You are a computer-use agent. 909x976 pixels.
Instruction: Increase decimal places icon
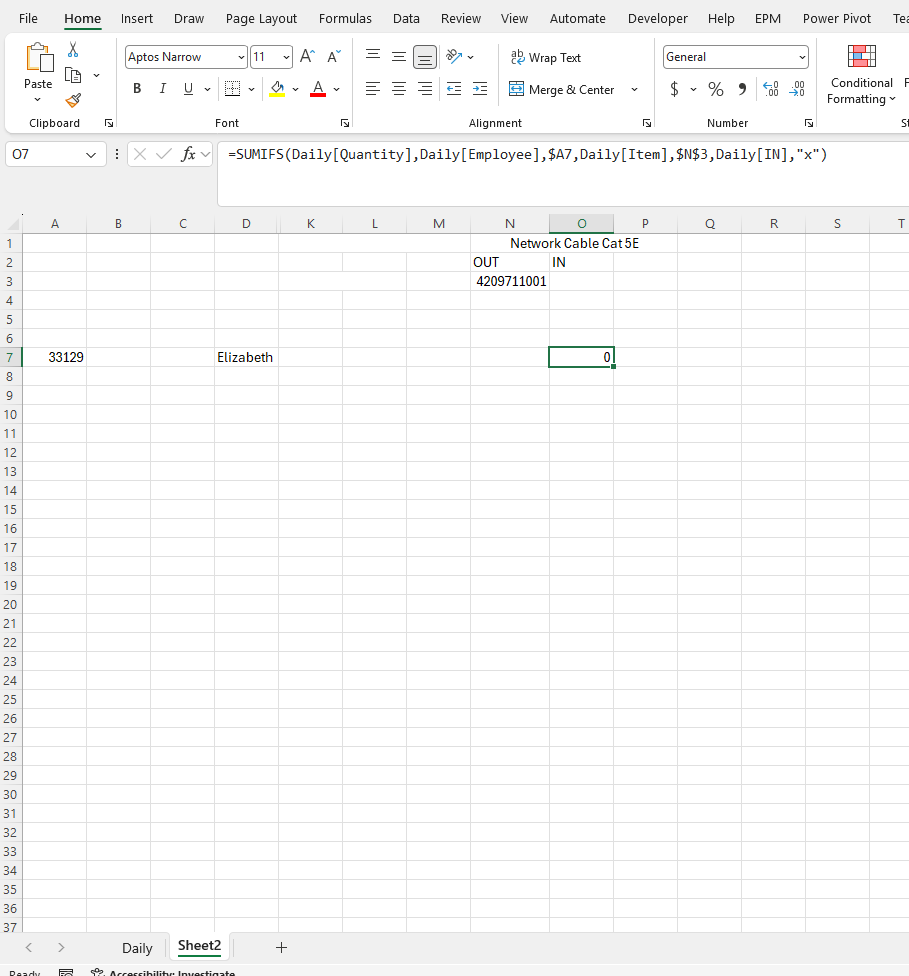click(771, 89)
